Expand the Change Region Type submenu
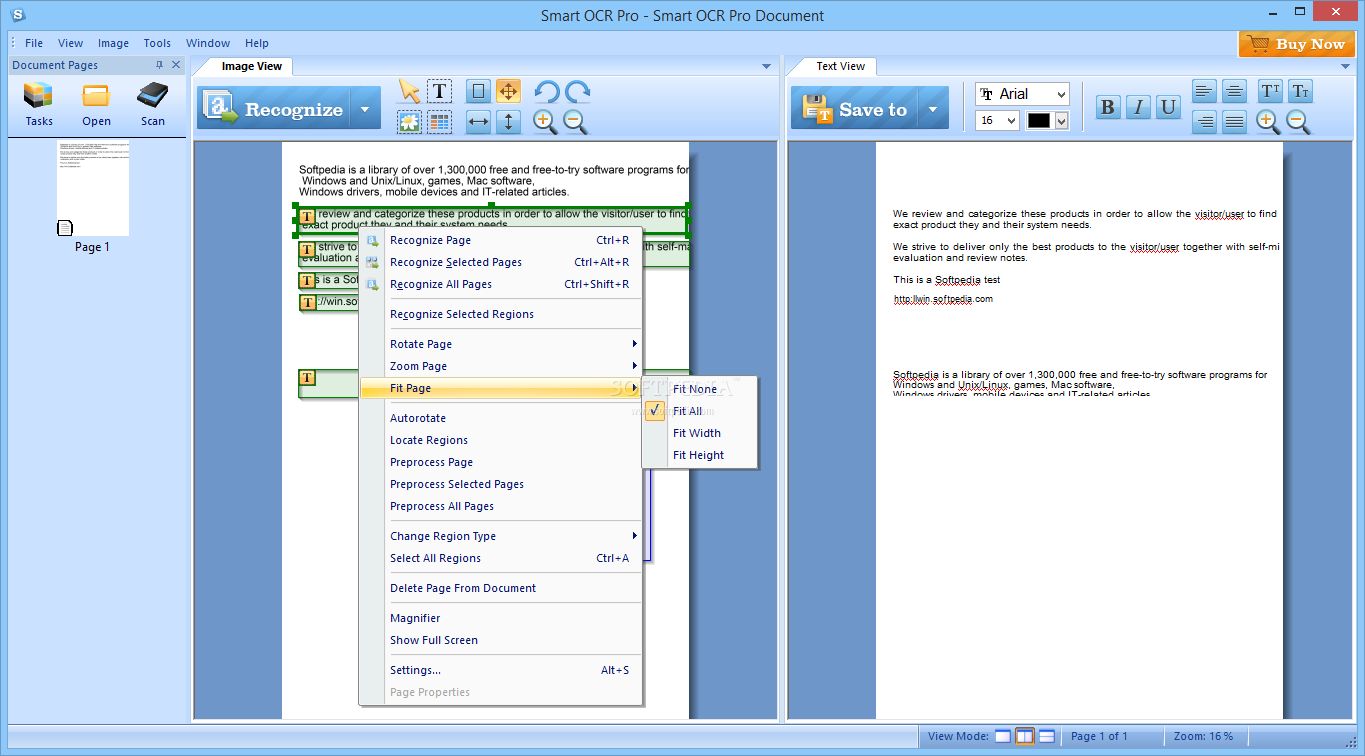Screen dimensions: 1365x756 [x=501, y=536]
